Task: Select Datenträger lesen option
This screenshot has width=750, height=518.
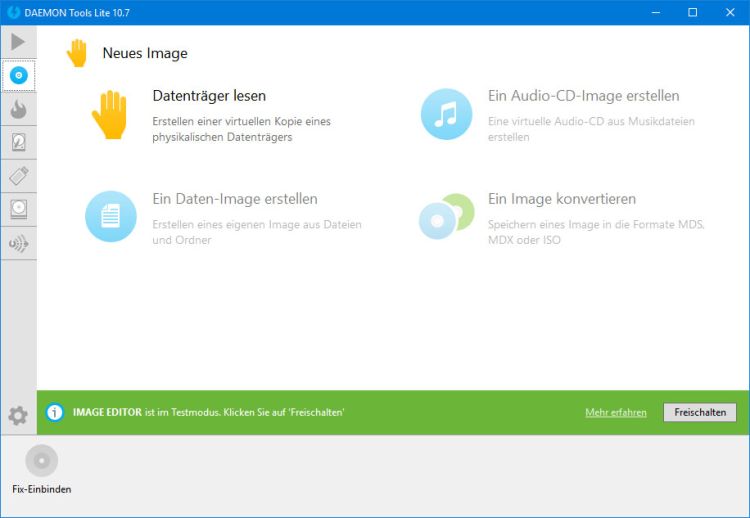Action: point(209,96)
